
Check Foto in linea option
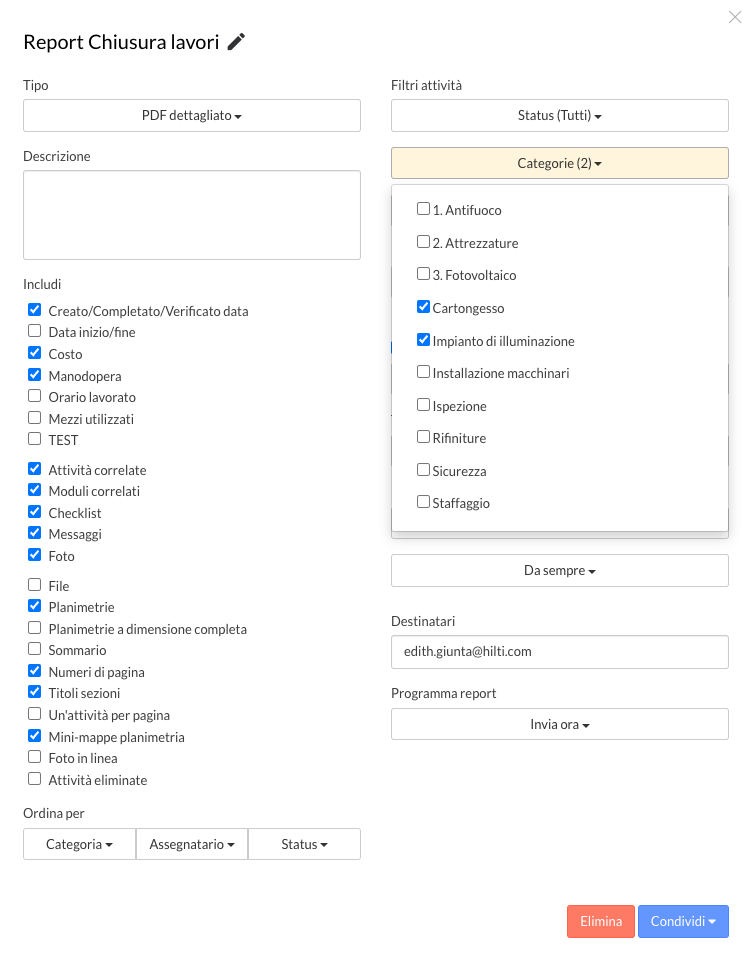click(x=34, y=757)
